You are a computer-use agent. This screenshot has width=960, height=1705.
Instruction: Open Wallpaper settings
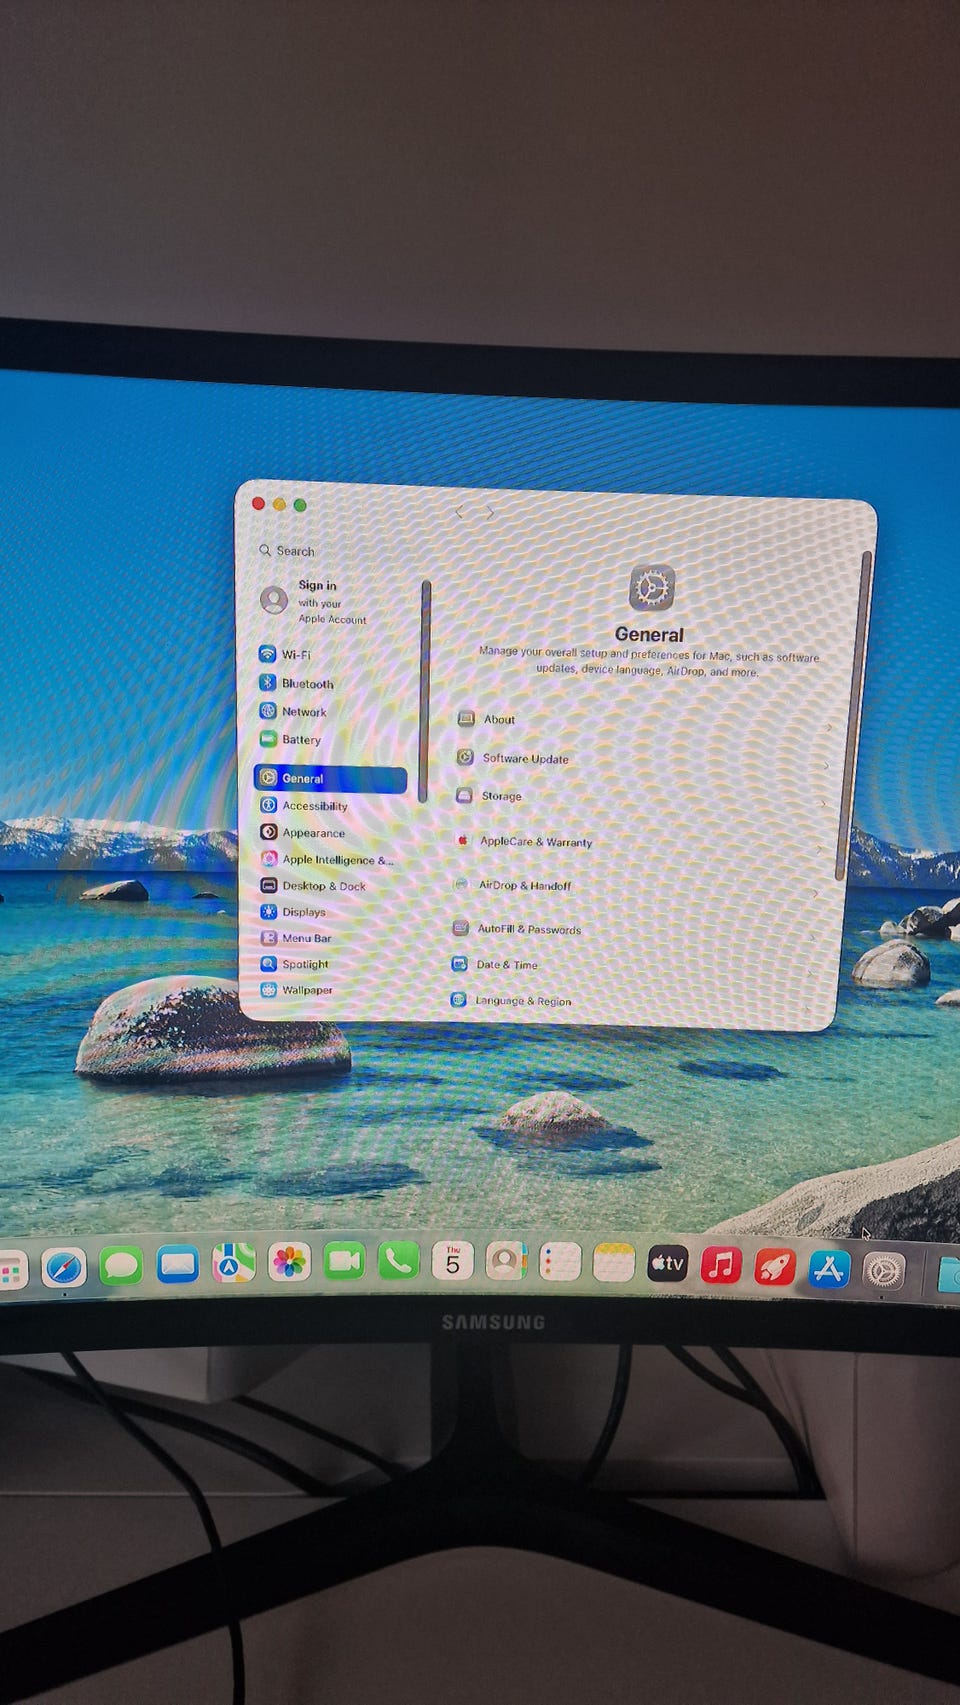306,990
